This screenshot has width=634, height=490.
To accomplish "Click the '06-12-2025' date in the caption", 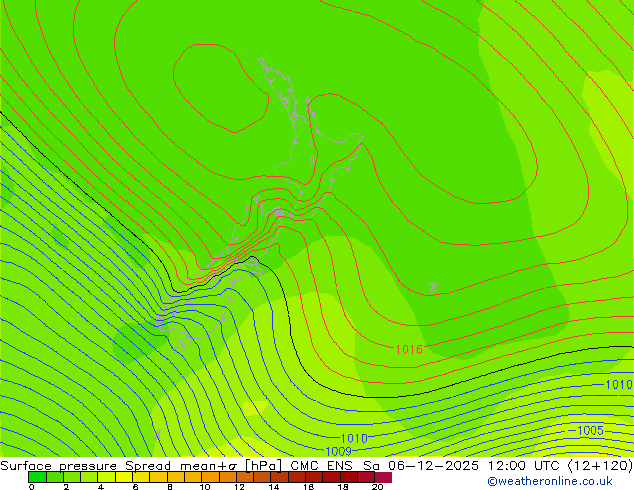I will 433,466.
